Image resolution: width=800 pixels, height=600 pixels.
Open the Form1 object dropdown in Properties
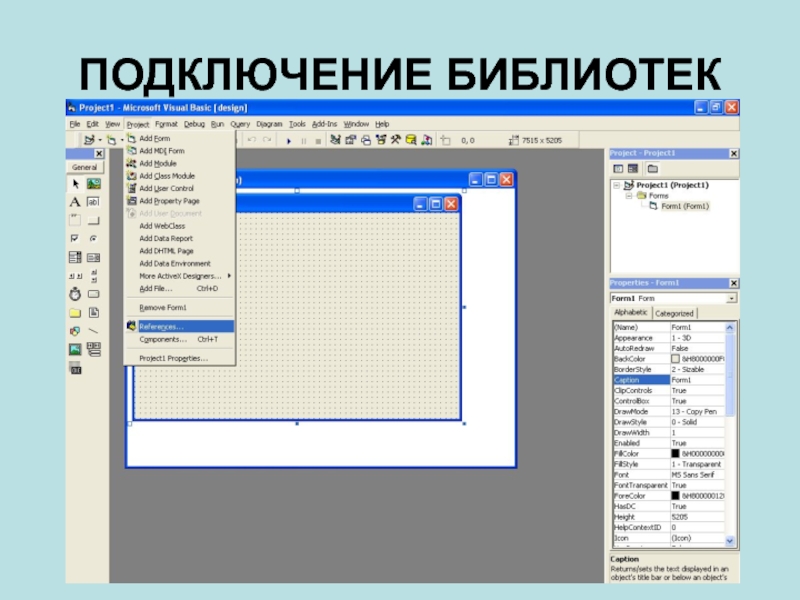click(x=732, y=298)
